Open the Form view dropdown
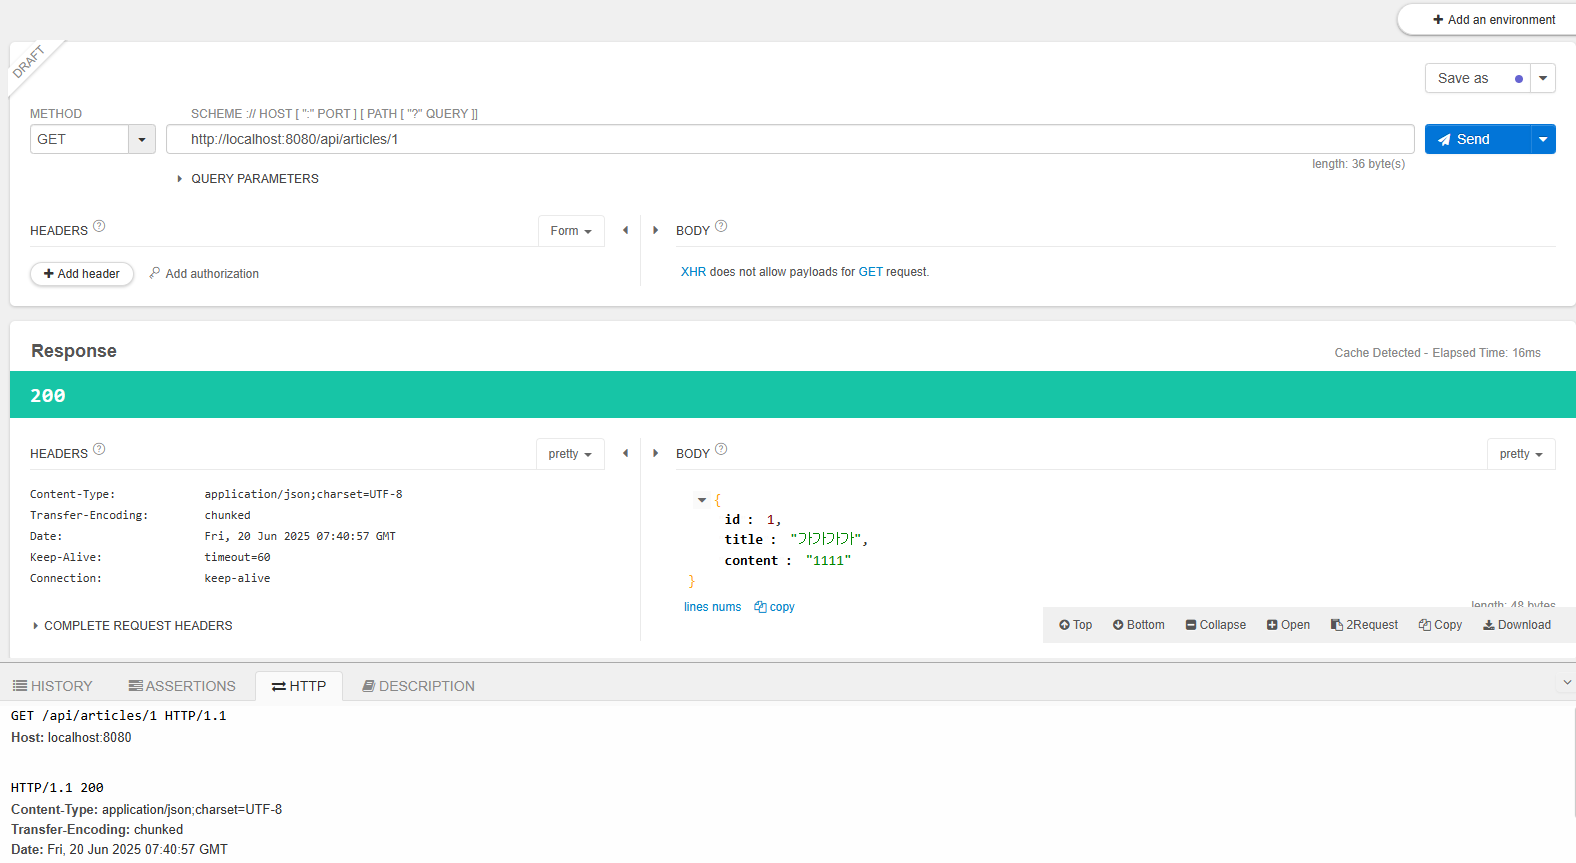 coord(571,231)
